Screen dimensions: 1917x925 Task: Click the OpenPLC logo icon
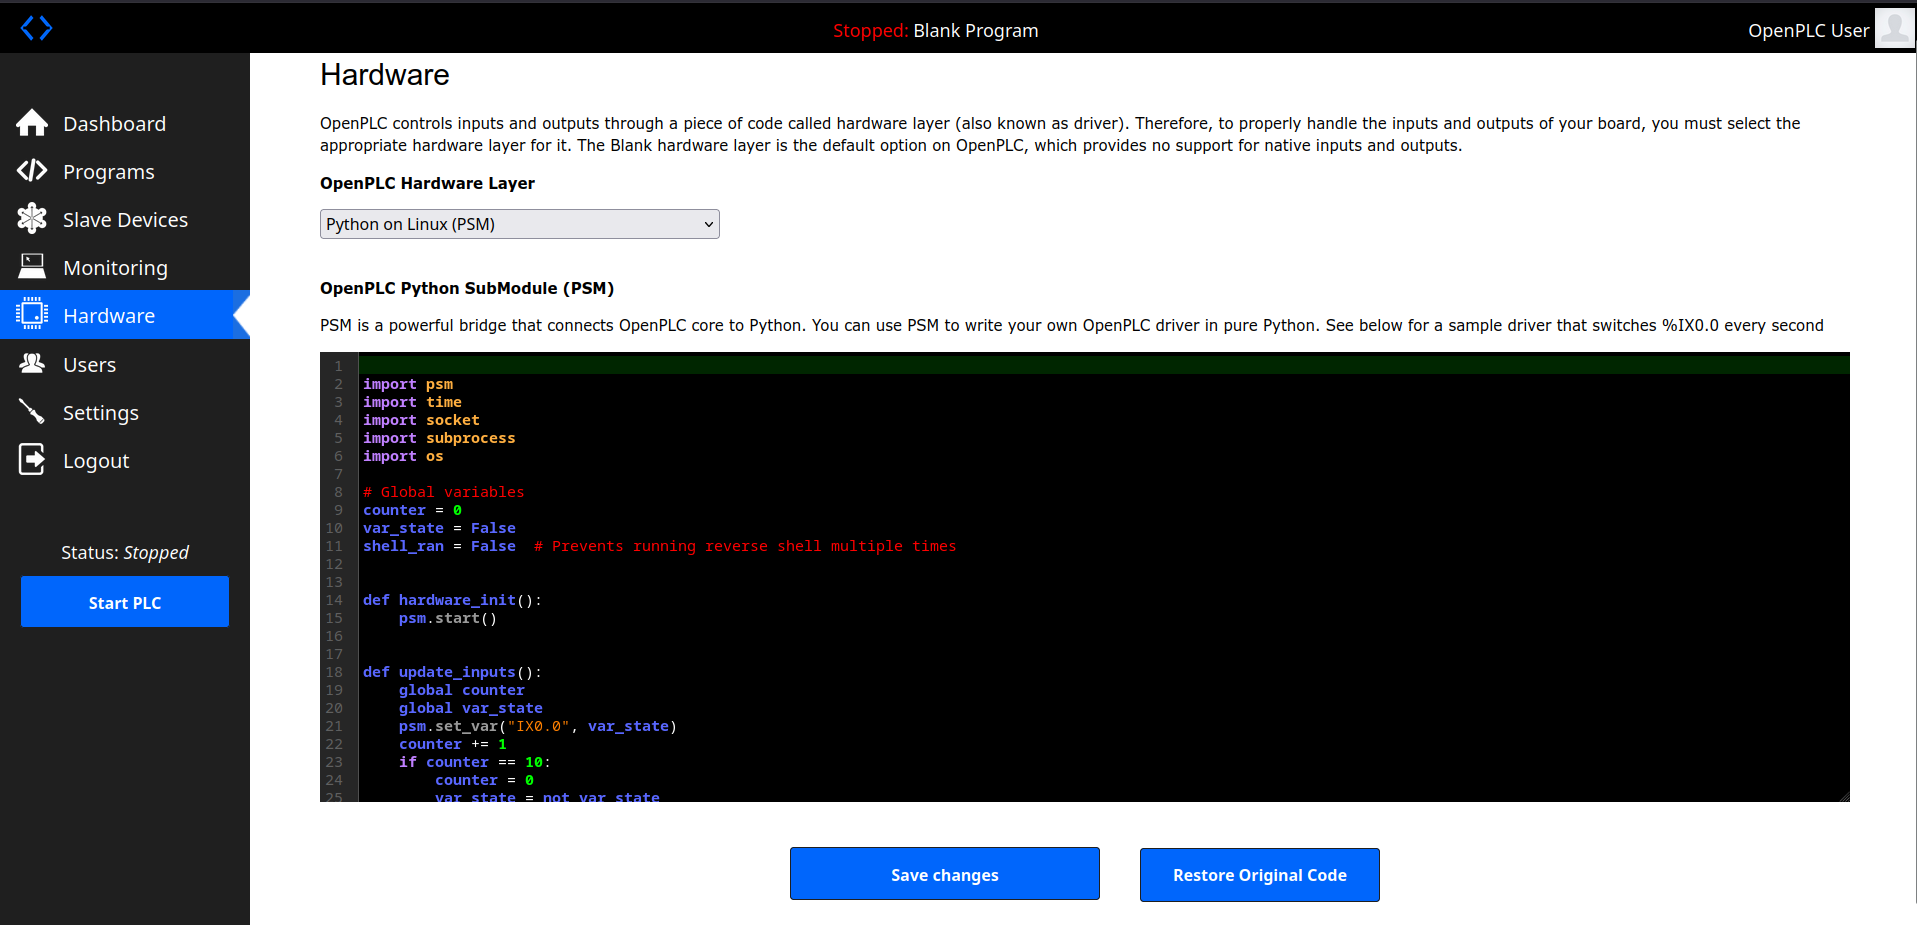(36, 28)
